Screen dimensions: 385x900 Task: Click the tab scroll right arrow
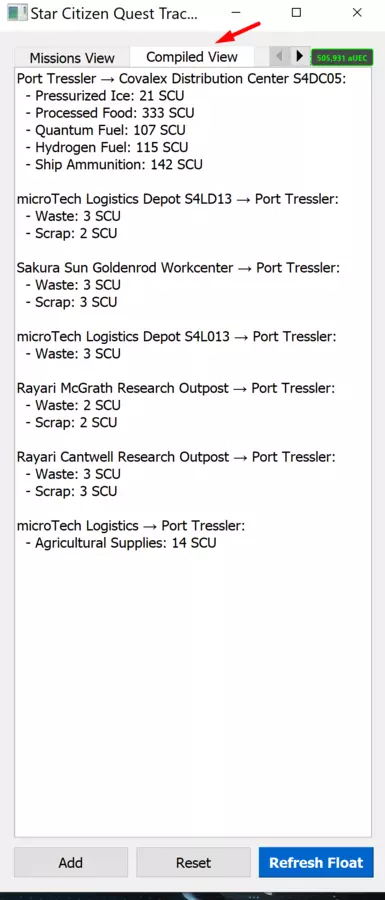pos(298,56)
